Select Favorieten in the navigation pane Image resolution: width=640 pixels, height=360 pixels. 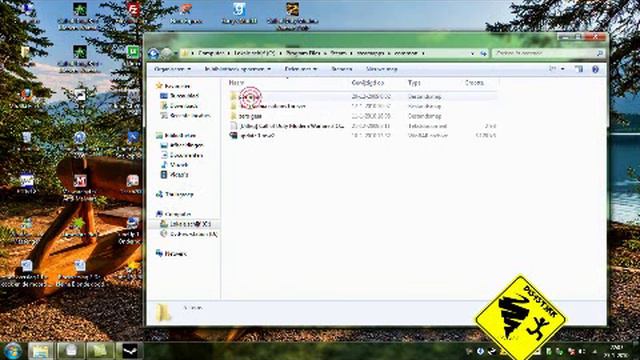click(173, 86)
